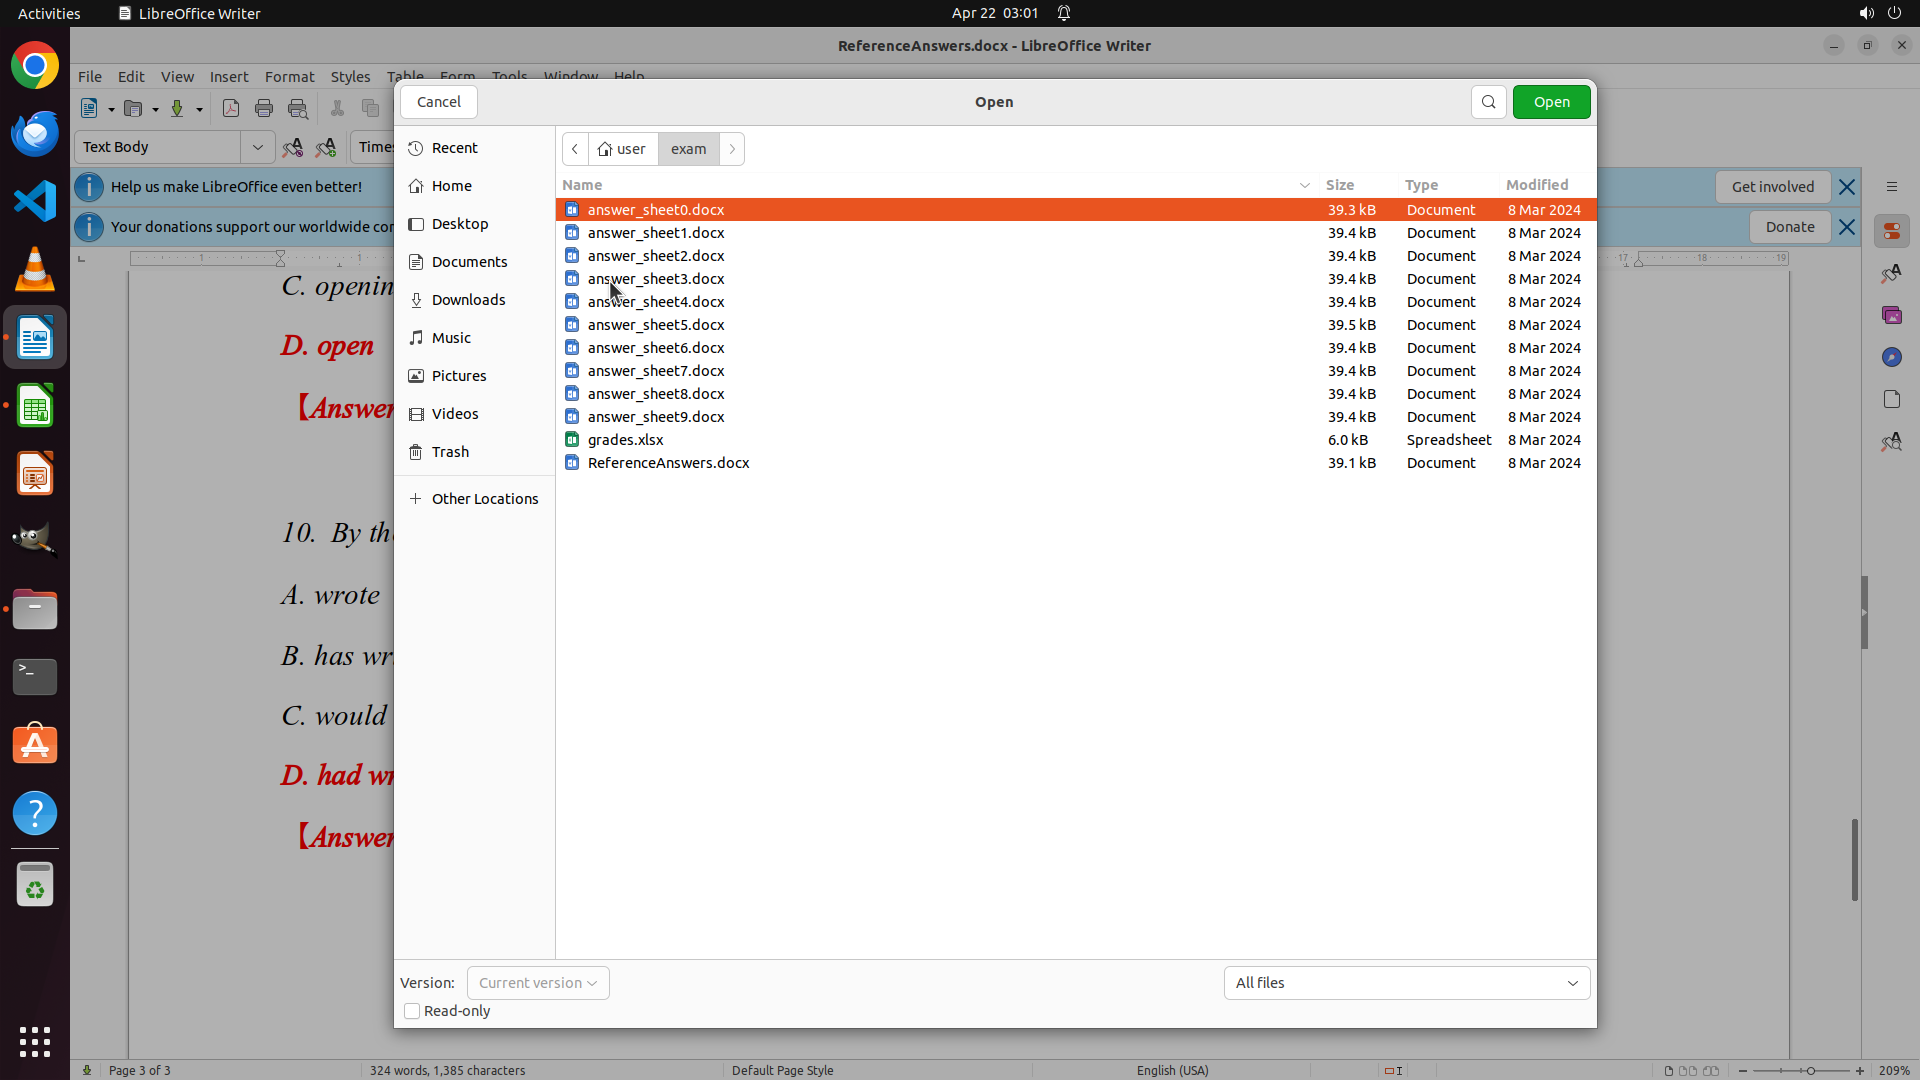Open the Format menu
This screenshot has width=1920, height=1080.
point(289,77)
